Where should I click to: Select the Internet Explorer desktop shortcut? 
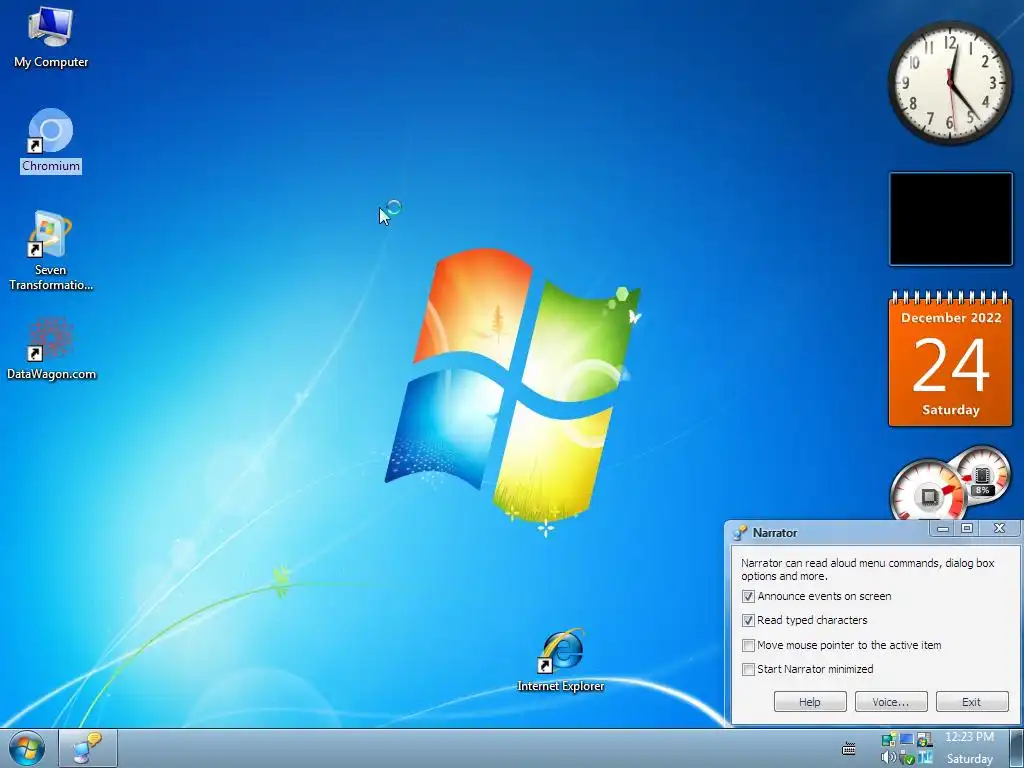tap(560, 661)
